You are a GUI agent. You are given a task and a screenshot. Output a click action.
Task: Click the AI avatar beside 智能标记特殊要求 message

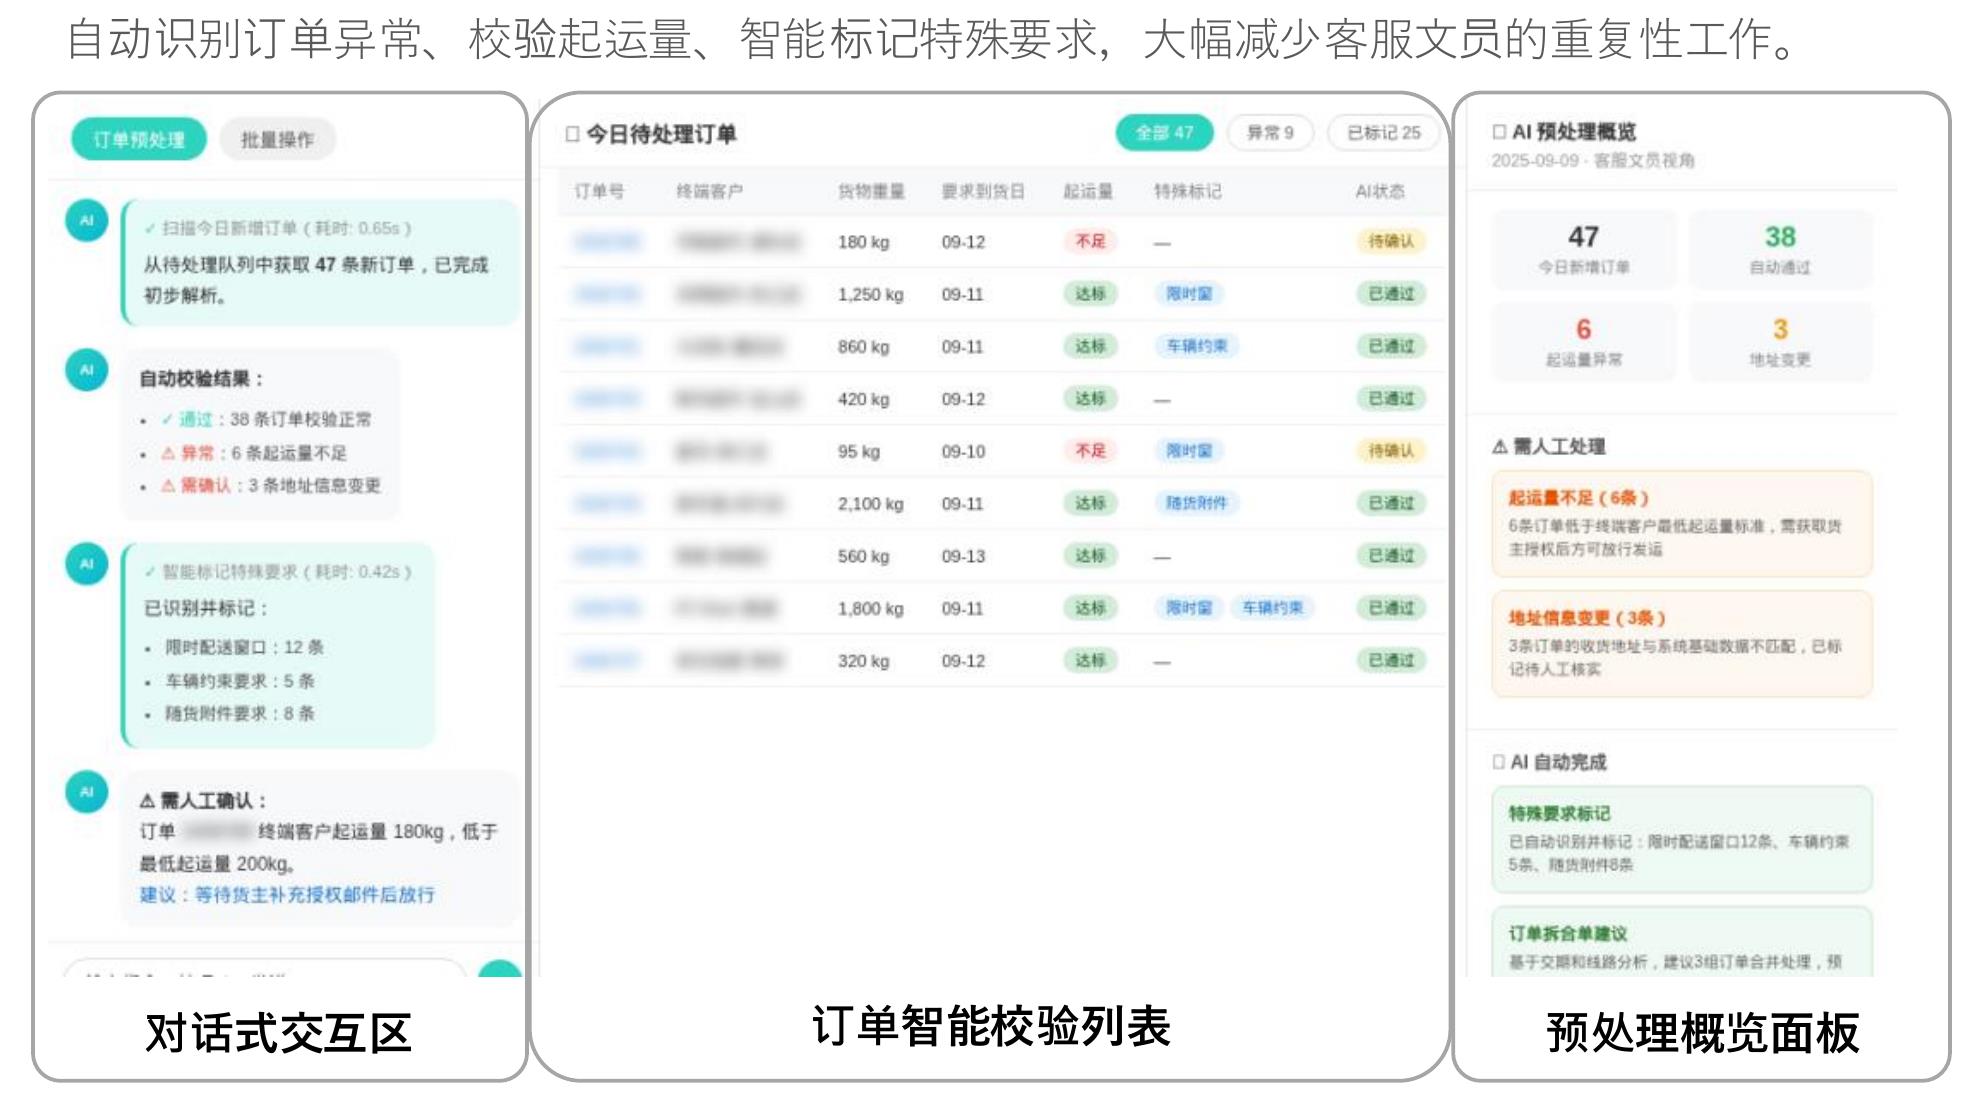87,563
